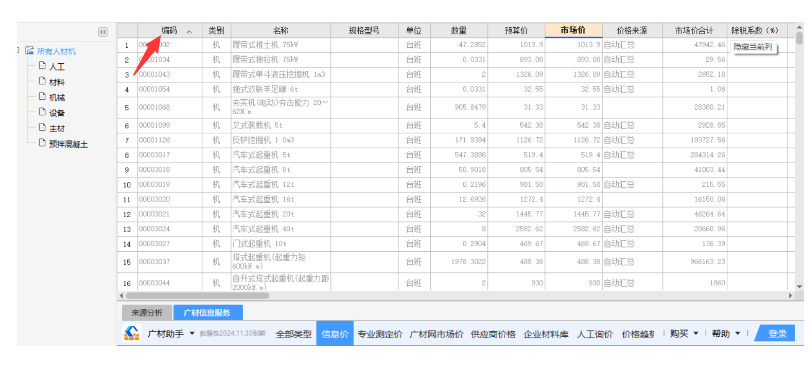Open the 全部类型 filter

point(294,334)
